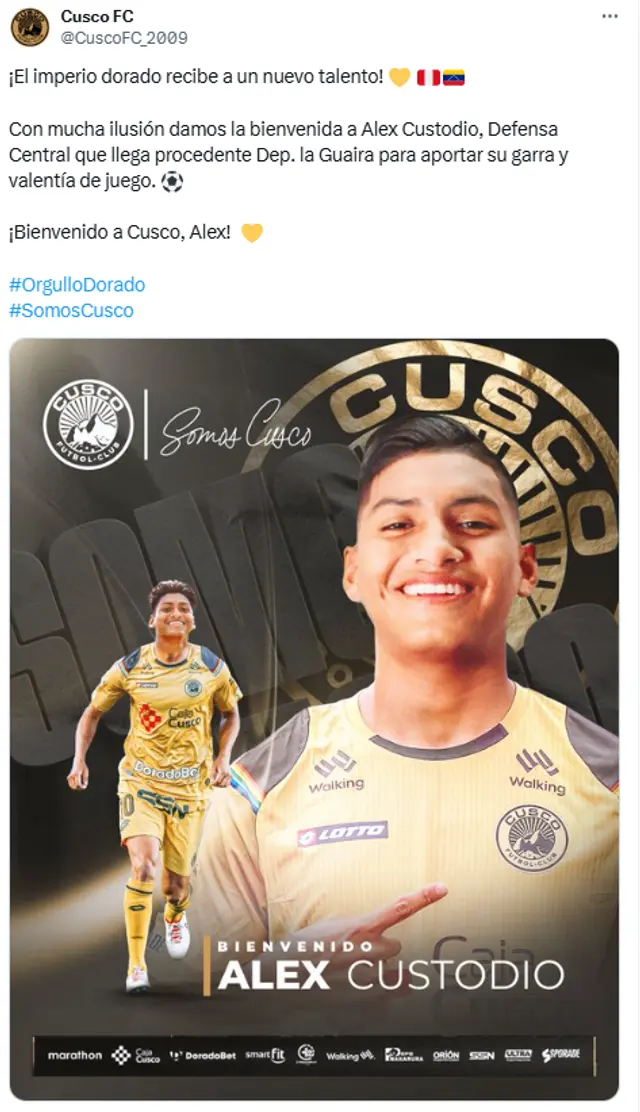Viewport: 640px width, 1112px height.
Task: Click the smartfit sponsor logo
Action: [x=265, y=1055]
